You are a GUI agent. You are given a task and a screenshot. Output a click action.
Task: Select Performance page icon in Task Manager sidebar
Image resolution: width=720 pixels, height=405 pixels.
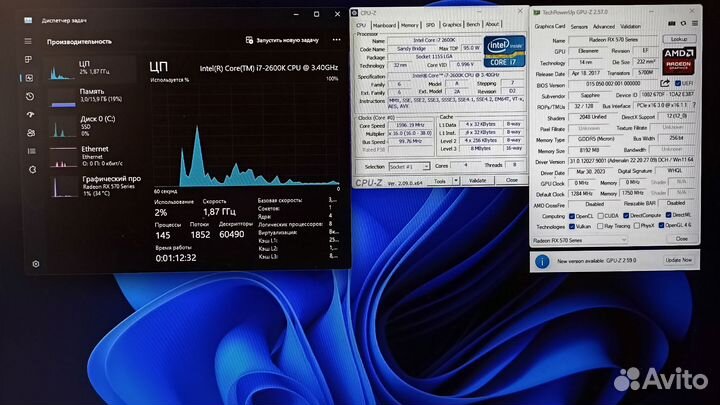(x=29, y=78)
